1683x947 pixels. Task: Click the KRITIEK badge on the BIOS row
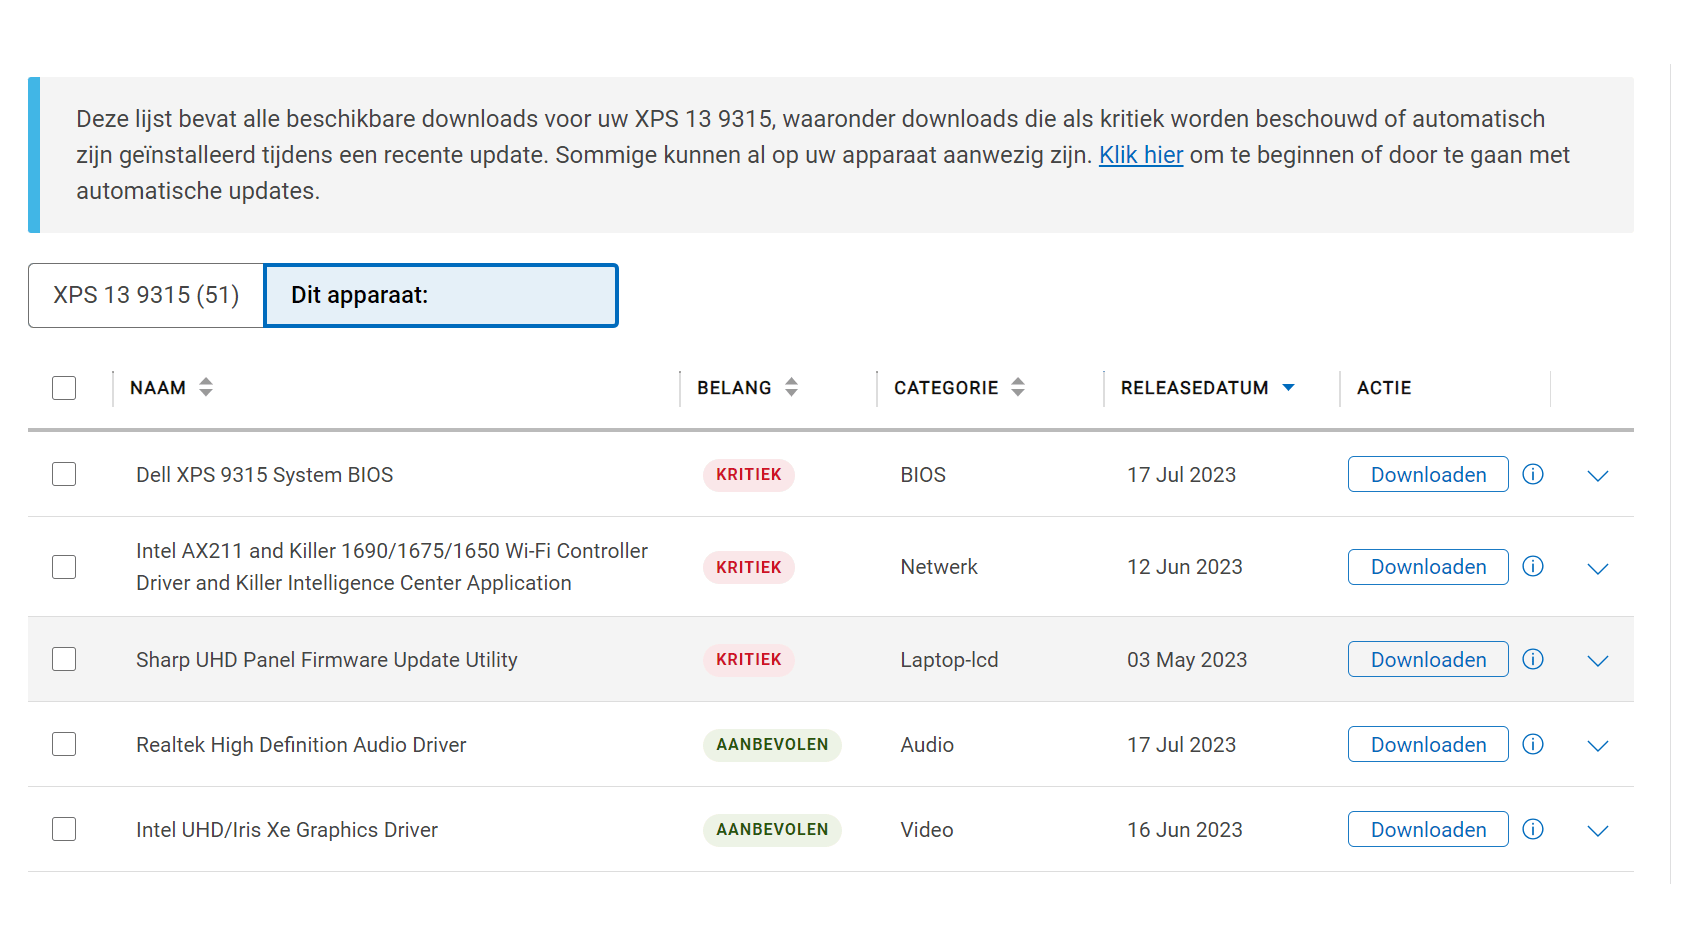[x=749, y=474]
